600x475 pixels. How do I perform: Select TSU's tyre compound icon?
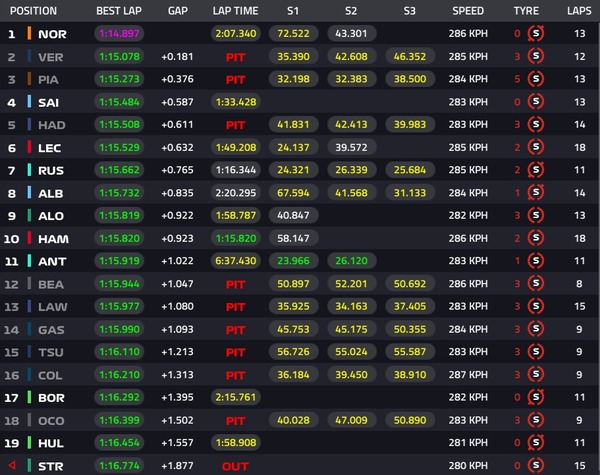click(535, 352)
